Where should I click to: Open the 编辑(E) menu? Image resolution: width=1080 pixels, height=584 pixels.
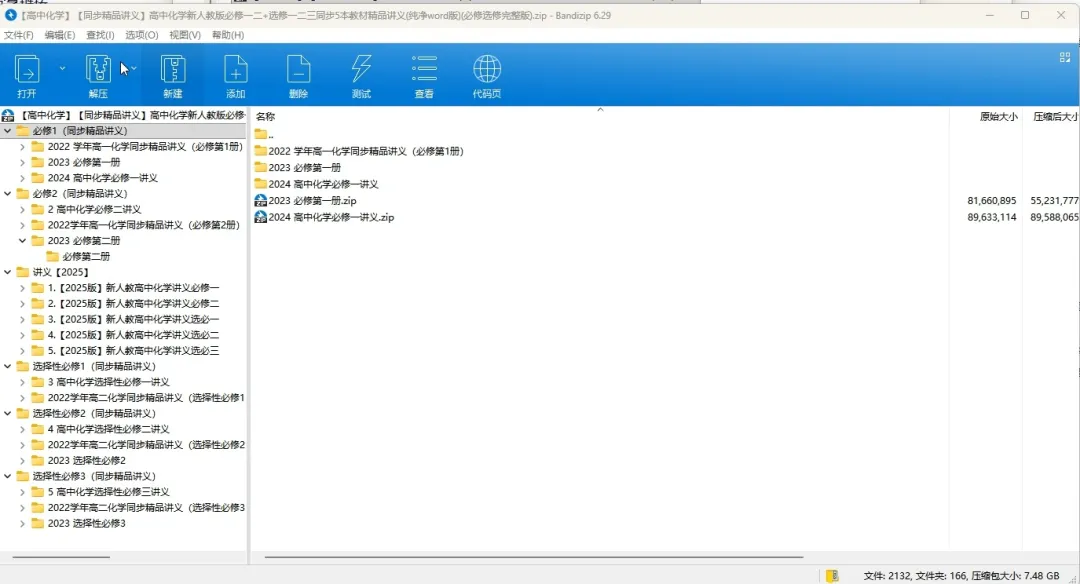(60, 34)
